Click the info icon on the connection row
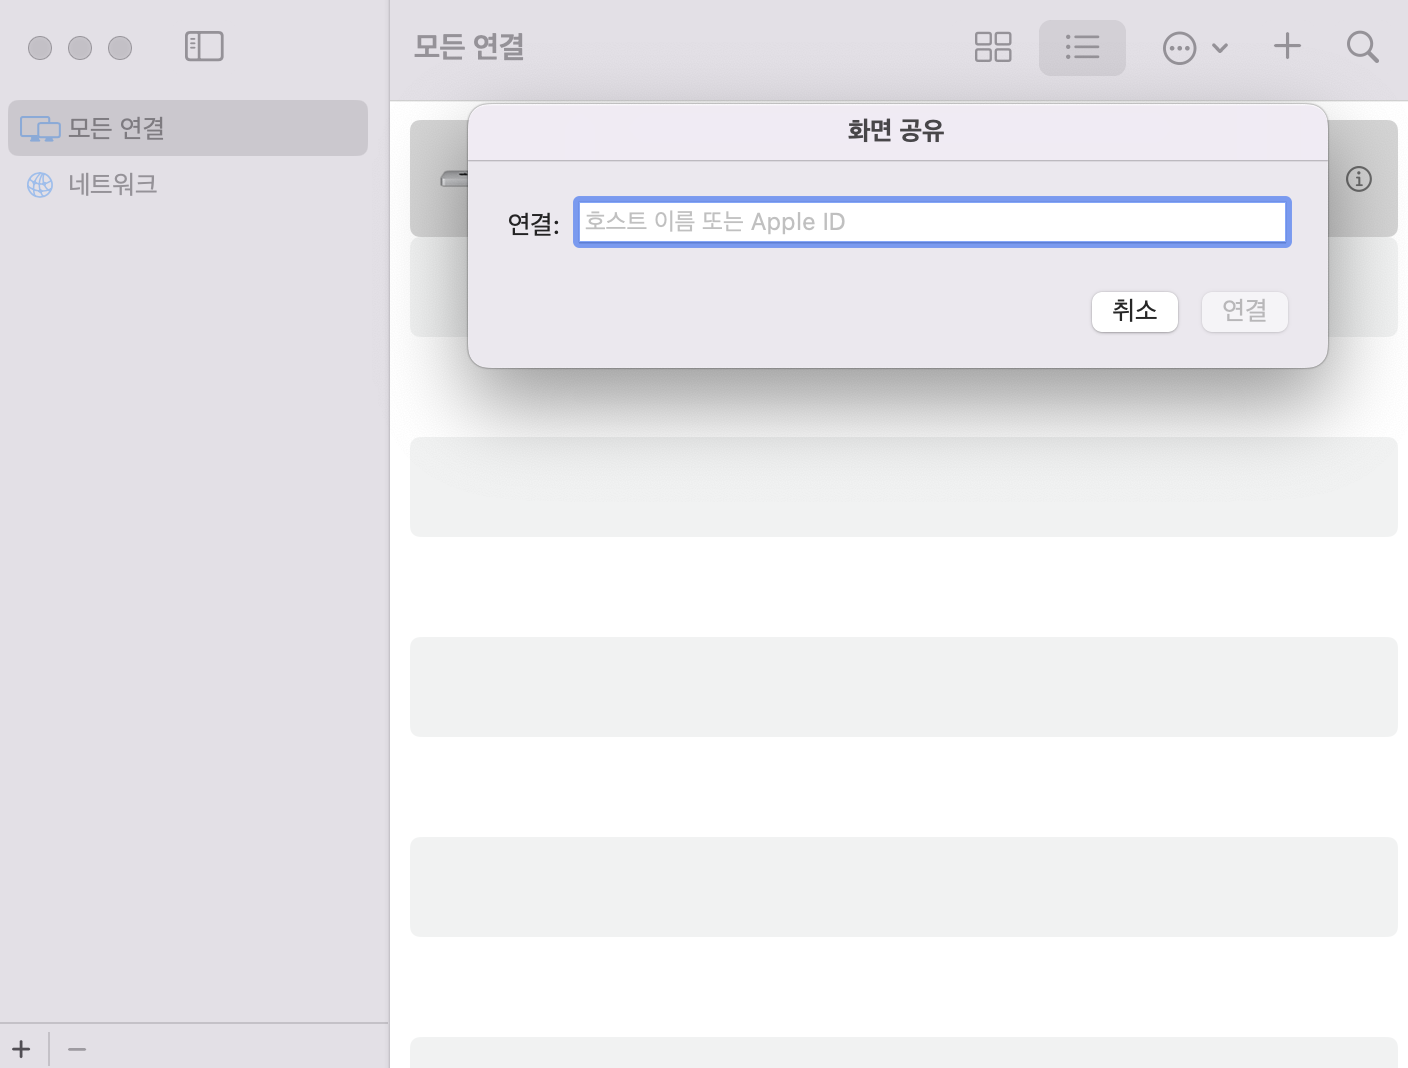Screen dimensions: 1408x1068 [1358, 179]
